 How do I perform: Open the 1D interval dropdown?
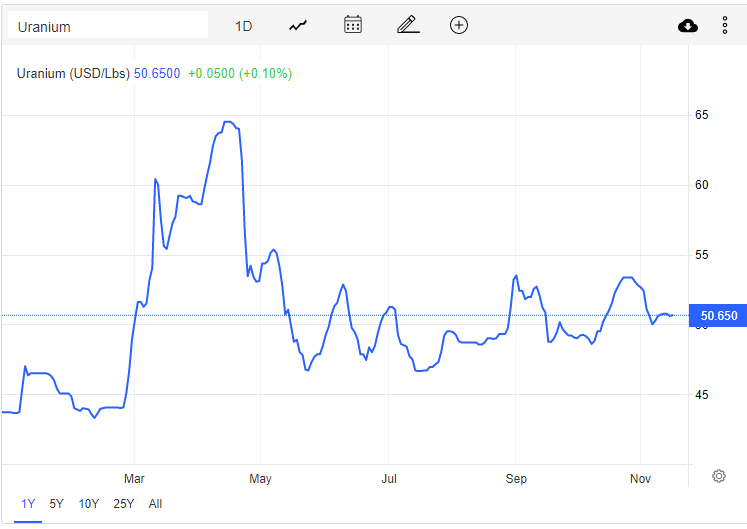pyautogui.click(x=243, y=26)
